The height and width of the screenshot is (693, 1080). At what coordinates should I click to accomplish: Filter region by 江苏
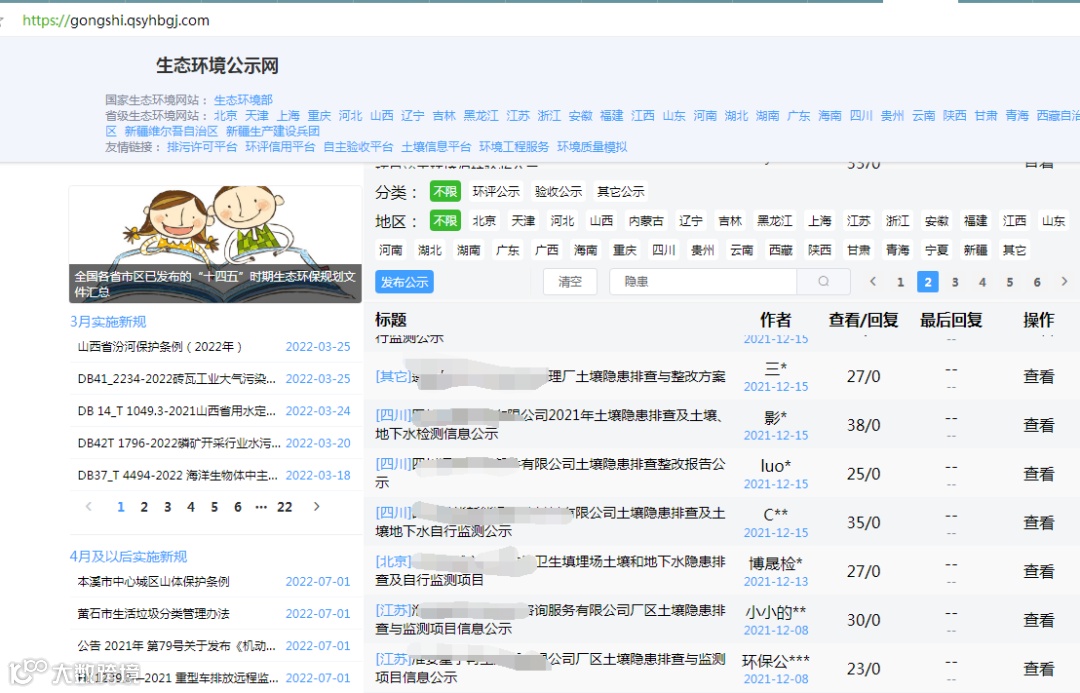[858, 220]
